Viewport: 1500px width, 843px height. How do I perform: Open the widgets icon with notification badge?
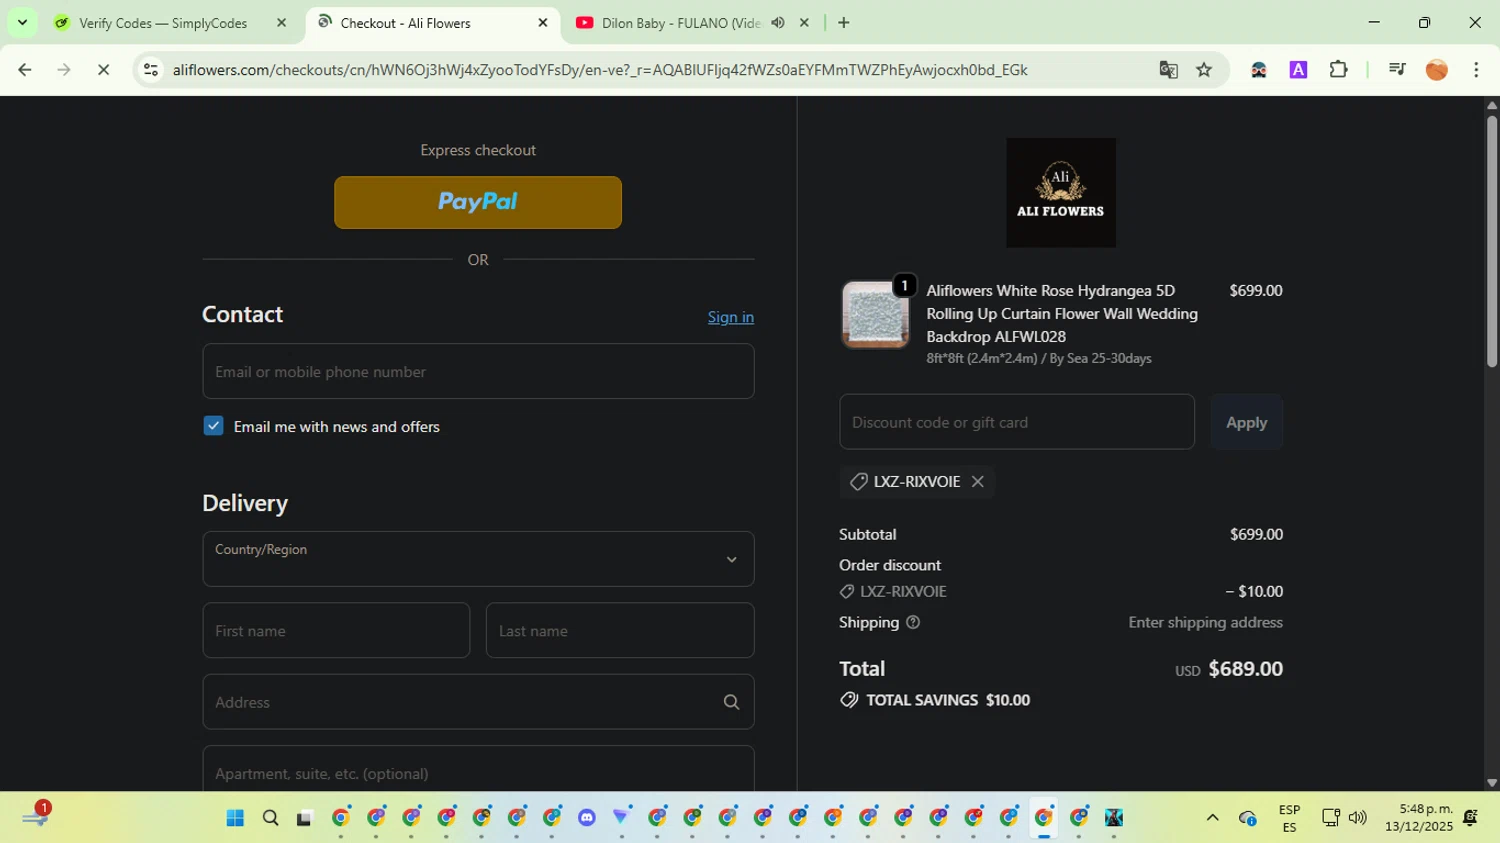point(36,816)
